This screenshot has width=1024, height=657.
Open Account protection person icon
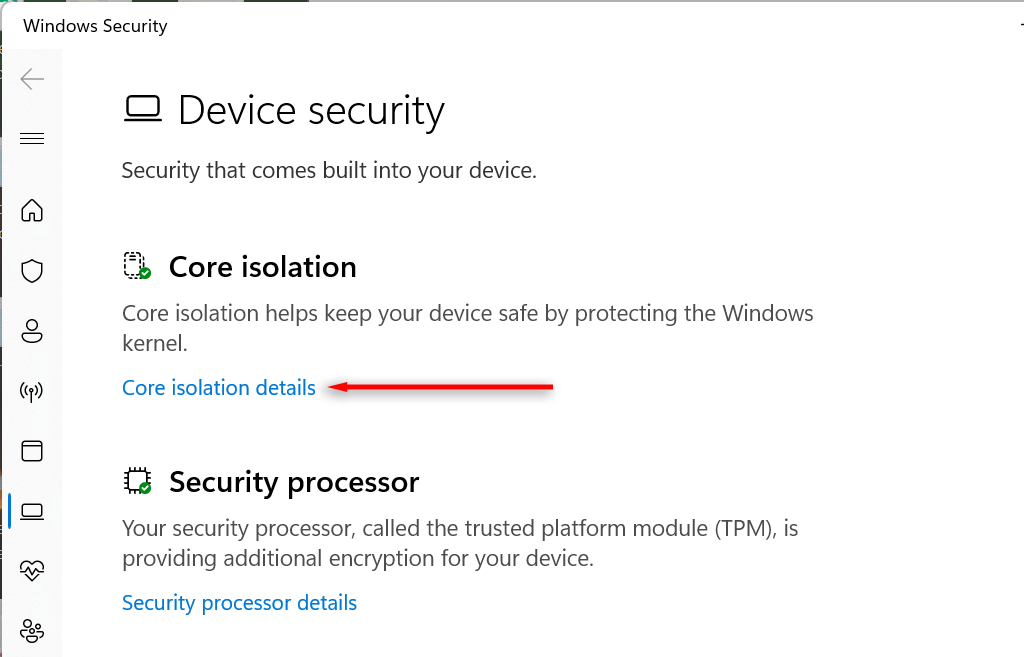[32, 331]
